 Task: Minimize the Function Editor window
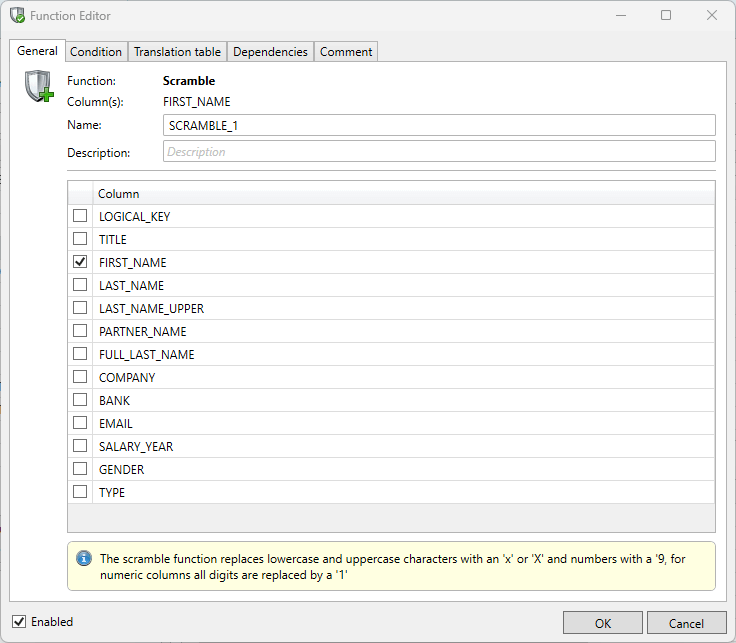[x=621, y=15]
